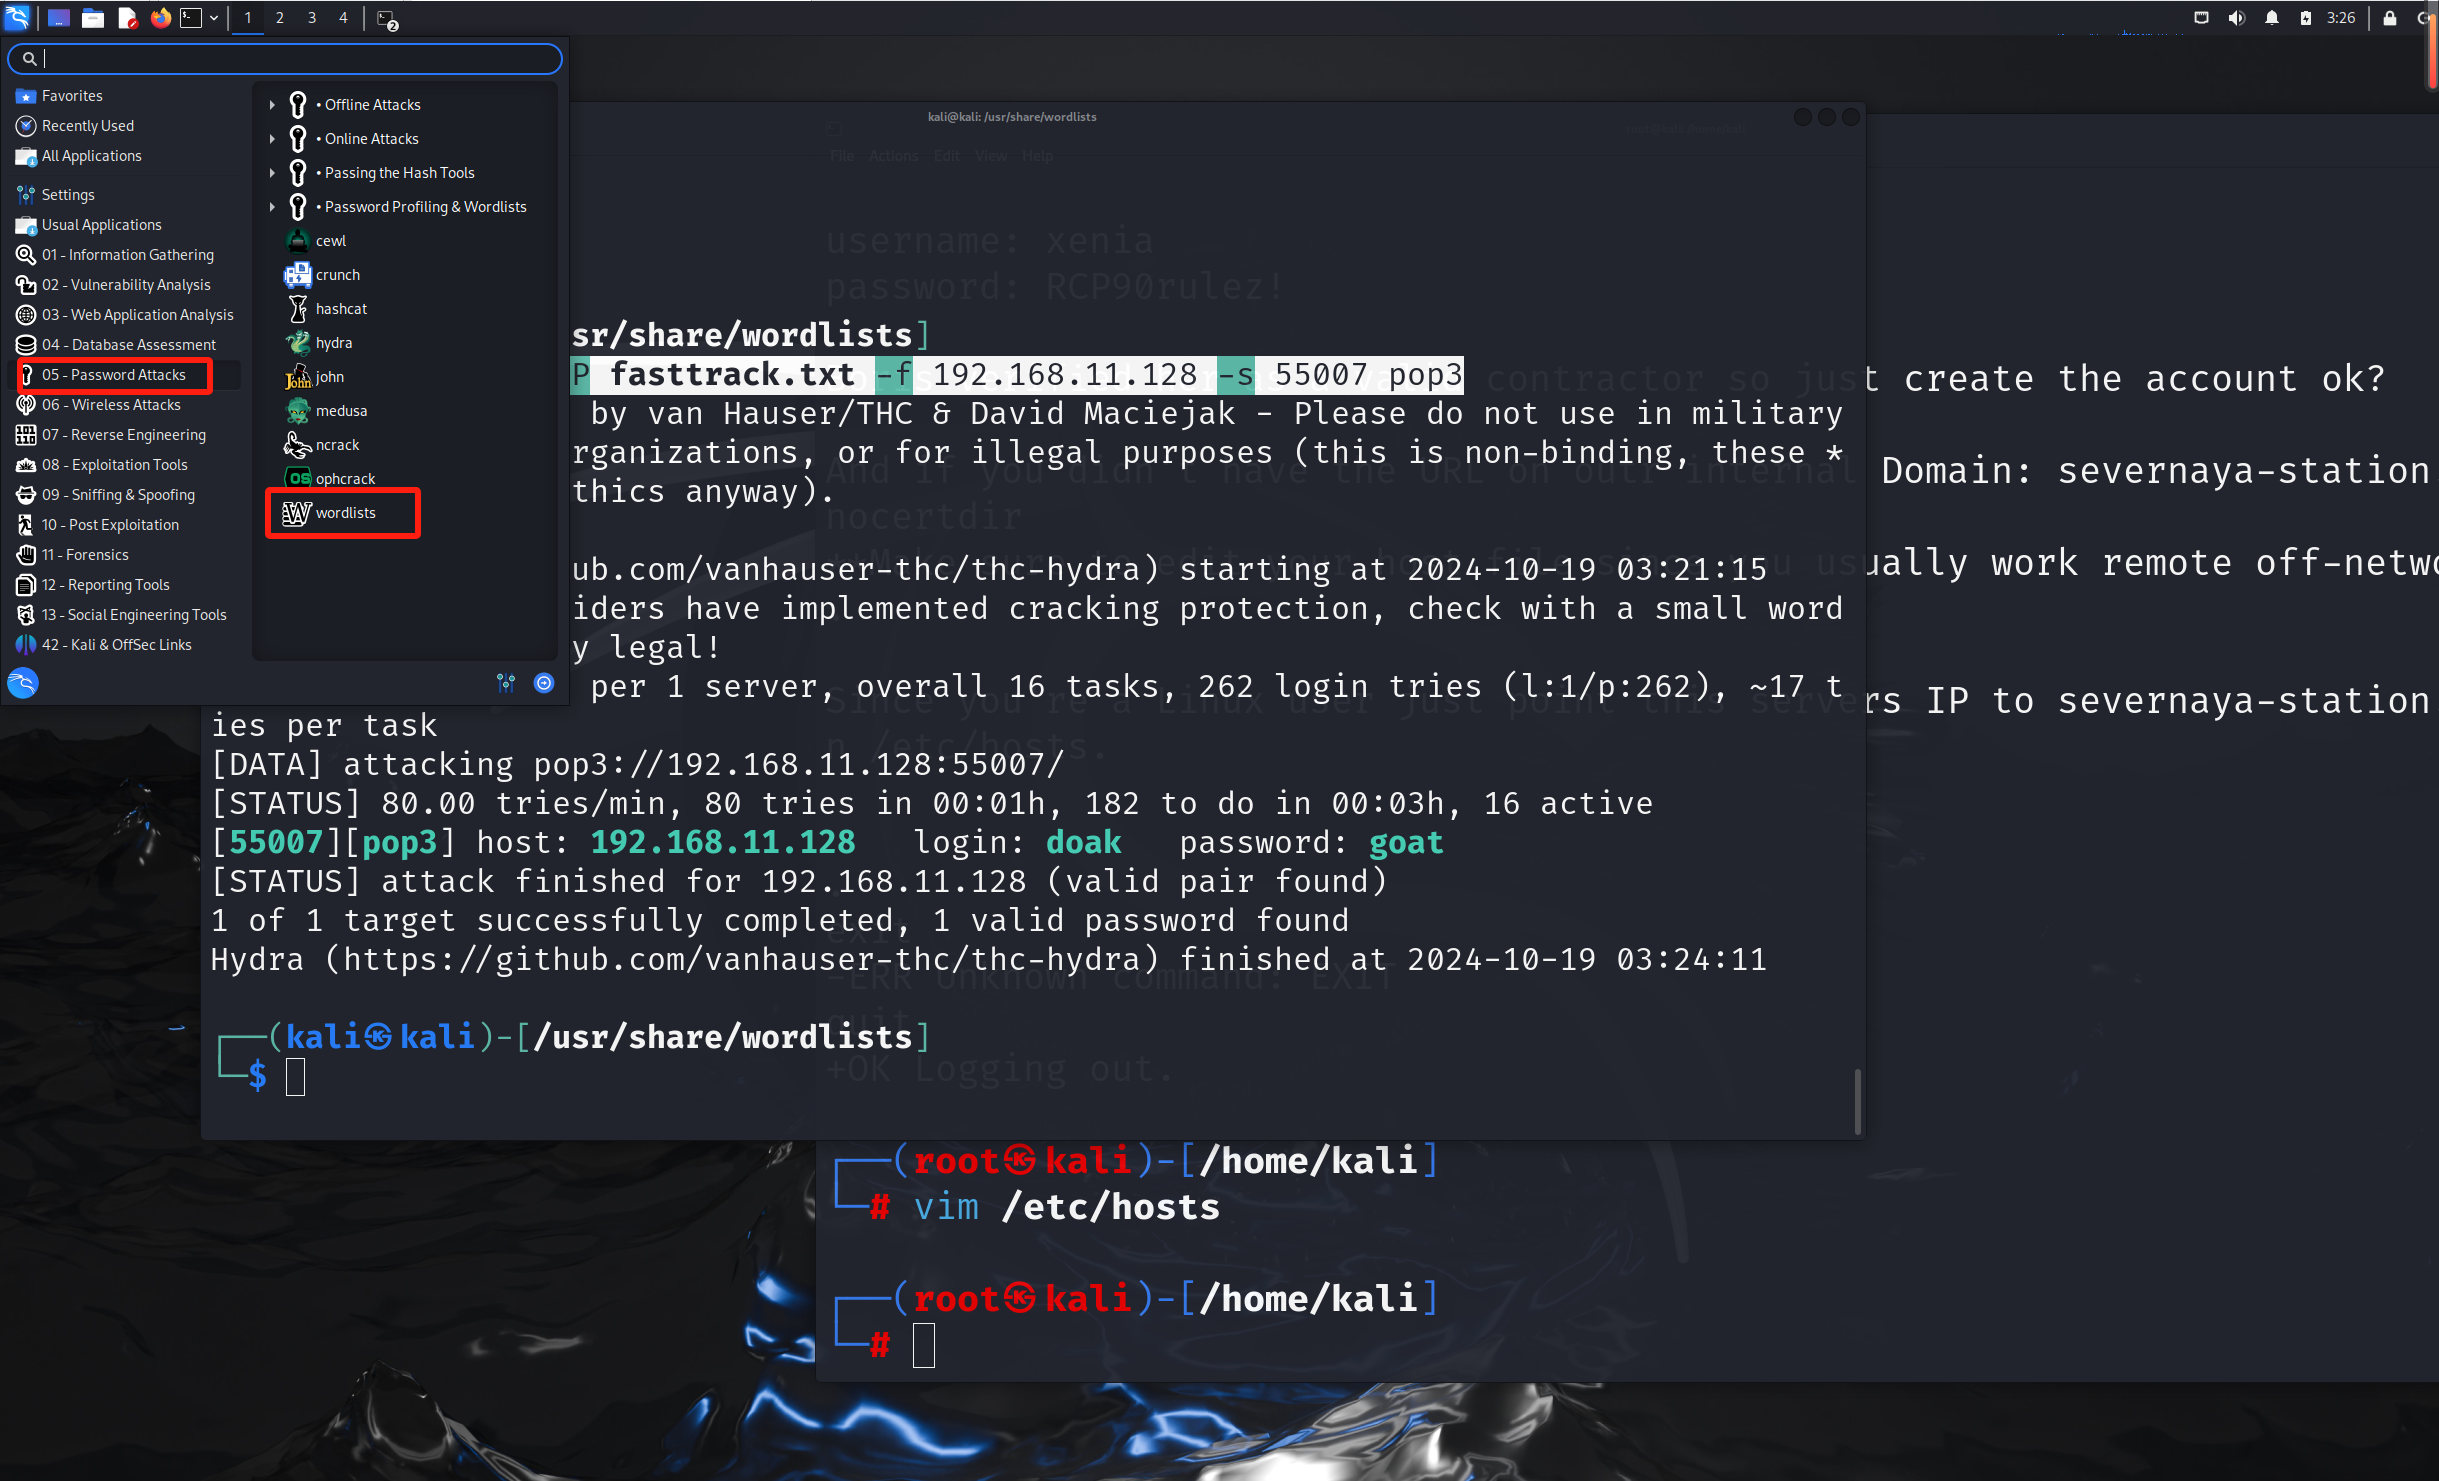
Task: Click the log out icon in the menu
Action: pyautogui.click(x=544, y=683)
